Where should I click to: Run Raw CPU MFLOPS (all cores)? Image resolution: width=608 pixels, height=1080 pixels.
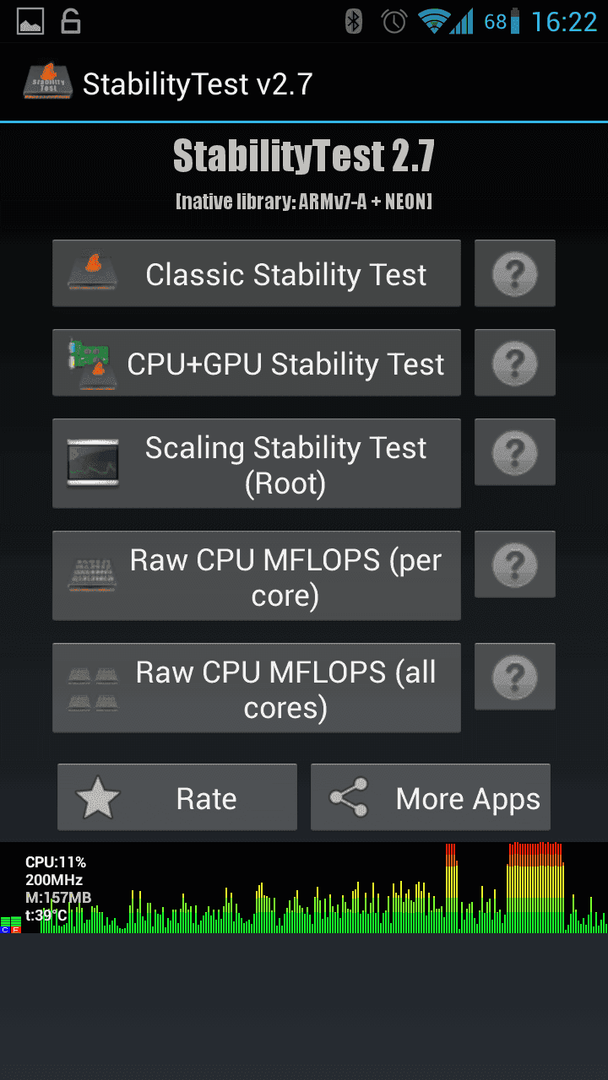tap(257, 687)
